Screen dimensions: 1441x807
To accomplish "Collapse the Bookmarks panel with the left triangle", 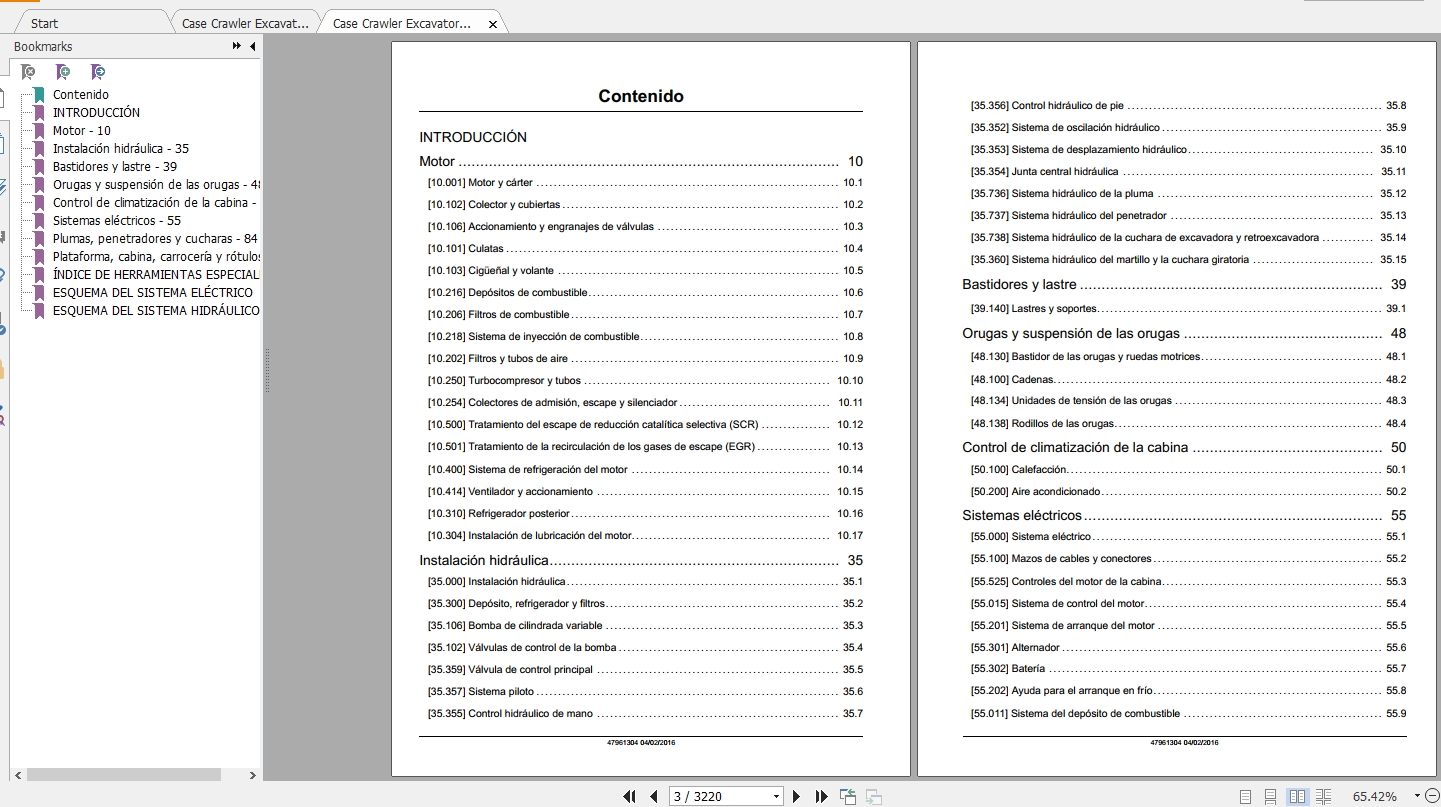I will [x=252, y=46].
